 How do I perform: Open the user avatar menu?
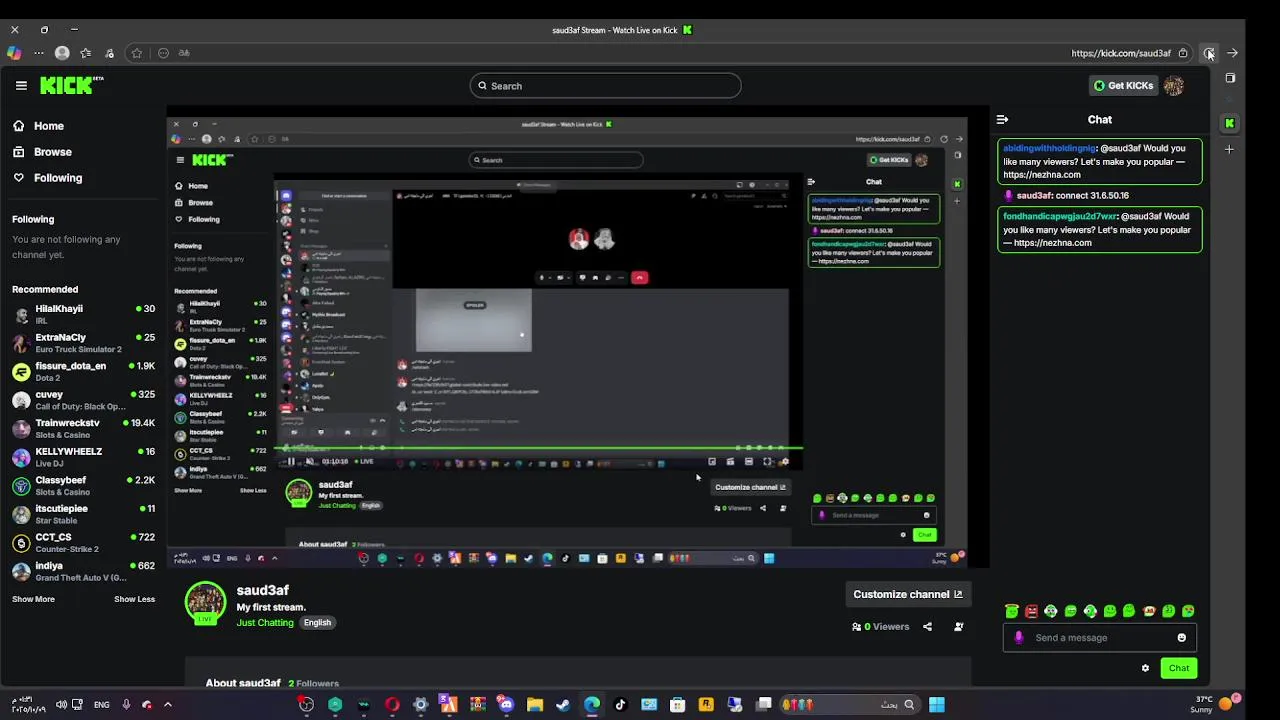pyautogui.click(x=1174, y=86)
